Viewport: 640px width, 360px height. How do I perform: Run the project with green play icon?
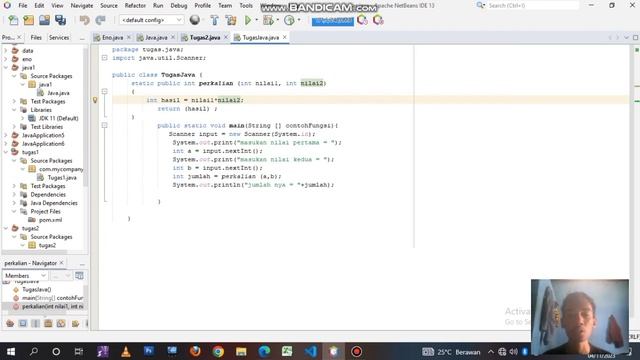[248, 20]
